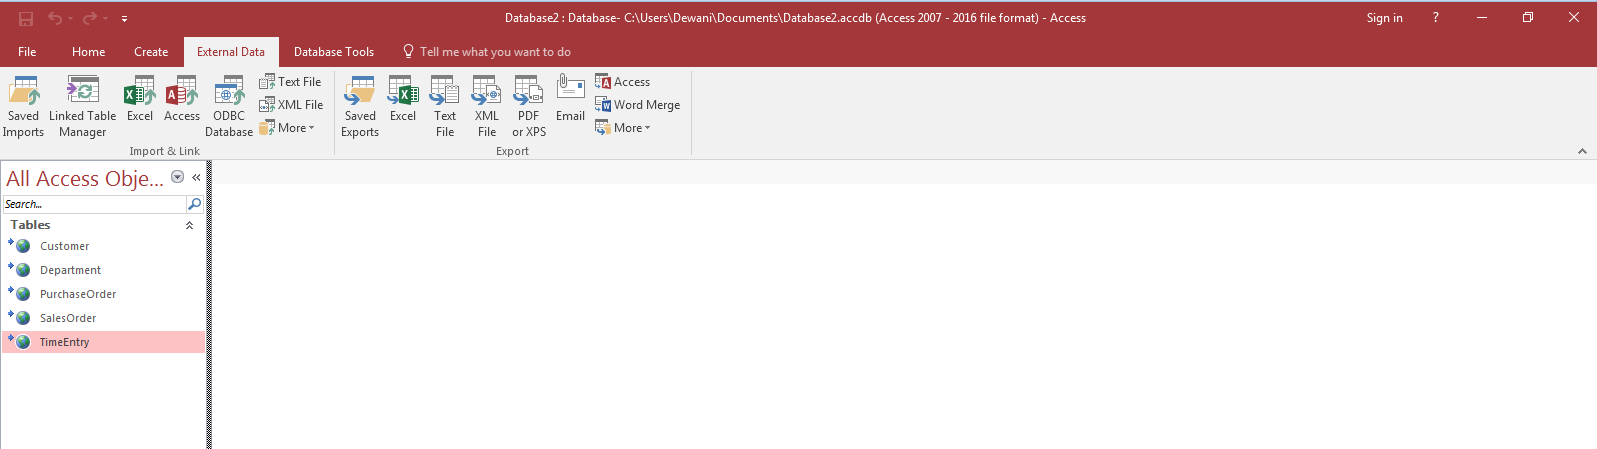Export as PDF or XPS

(529, 106)
